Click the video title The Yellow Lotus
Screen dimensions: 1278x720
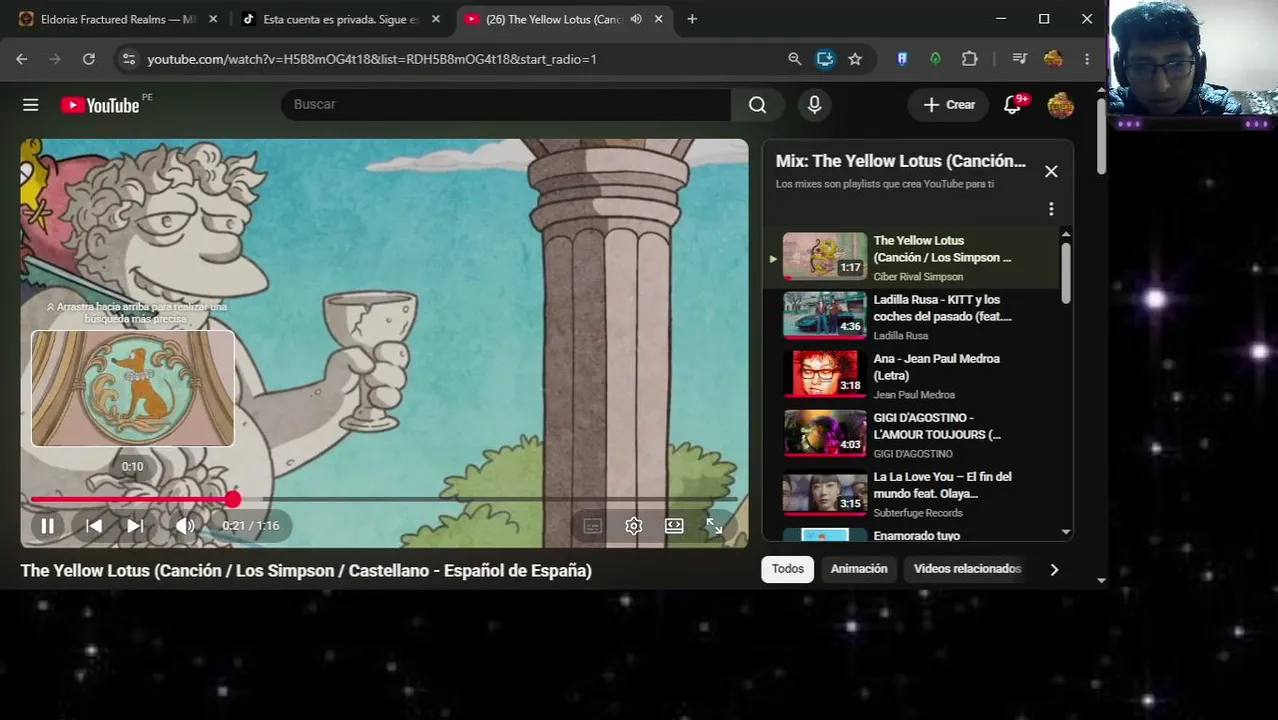pyautogui.click(x=306, y=571)
